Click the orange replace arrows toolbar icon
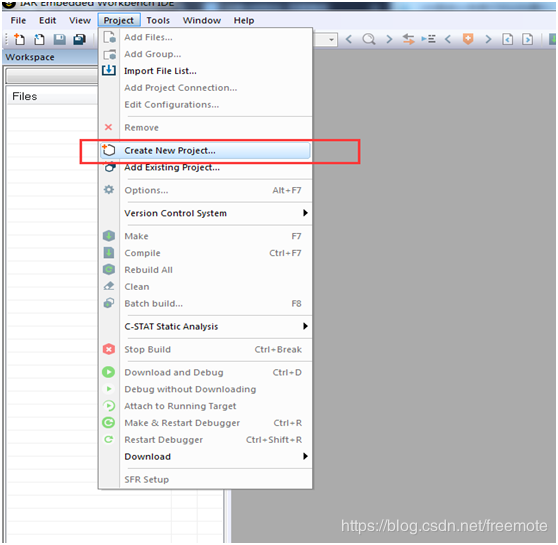The width and height of the screenshot is (558, 545). [x=409, y=39]
